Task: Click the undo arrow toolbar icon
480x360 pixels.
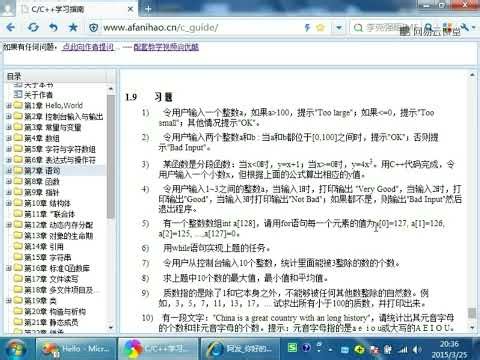Action: tap(53, 27)
